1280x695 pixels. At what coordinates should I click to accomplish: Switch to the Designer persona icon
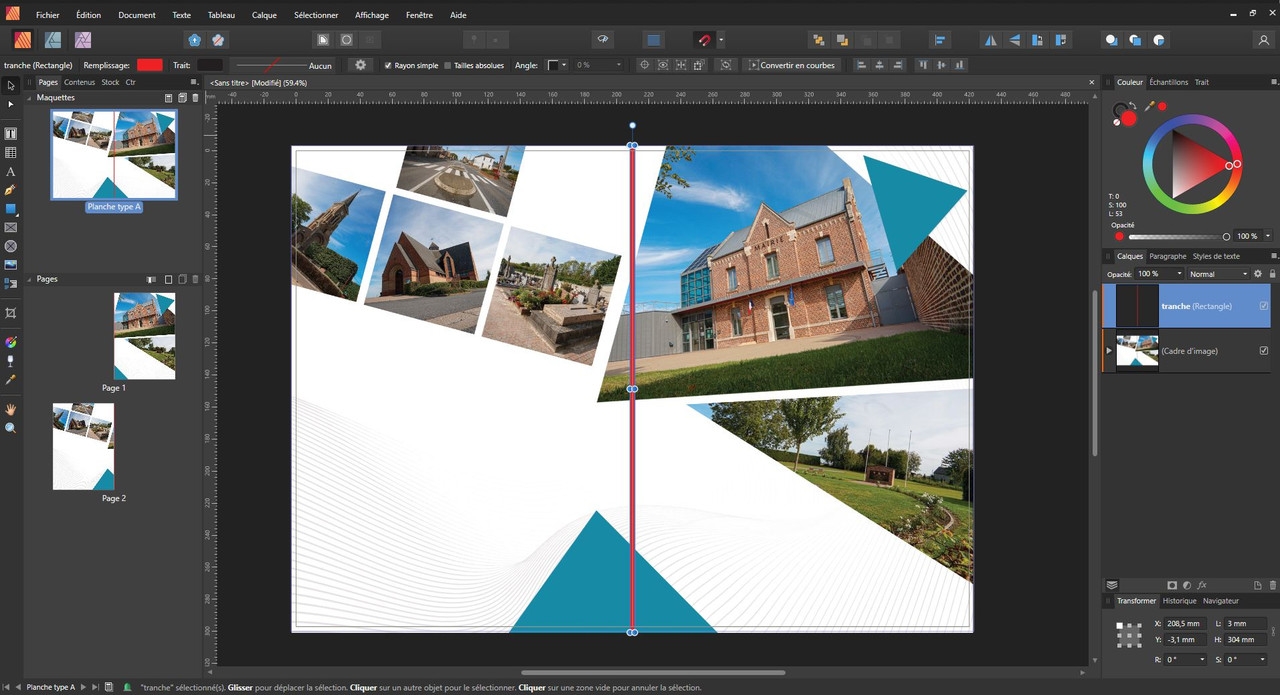(53, 40)
